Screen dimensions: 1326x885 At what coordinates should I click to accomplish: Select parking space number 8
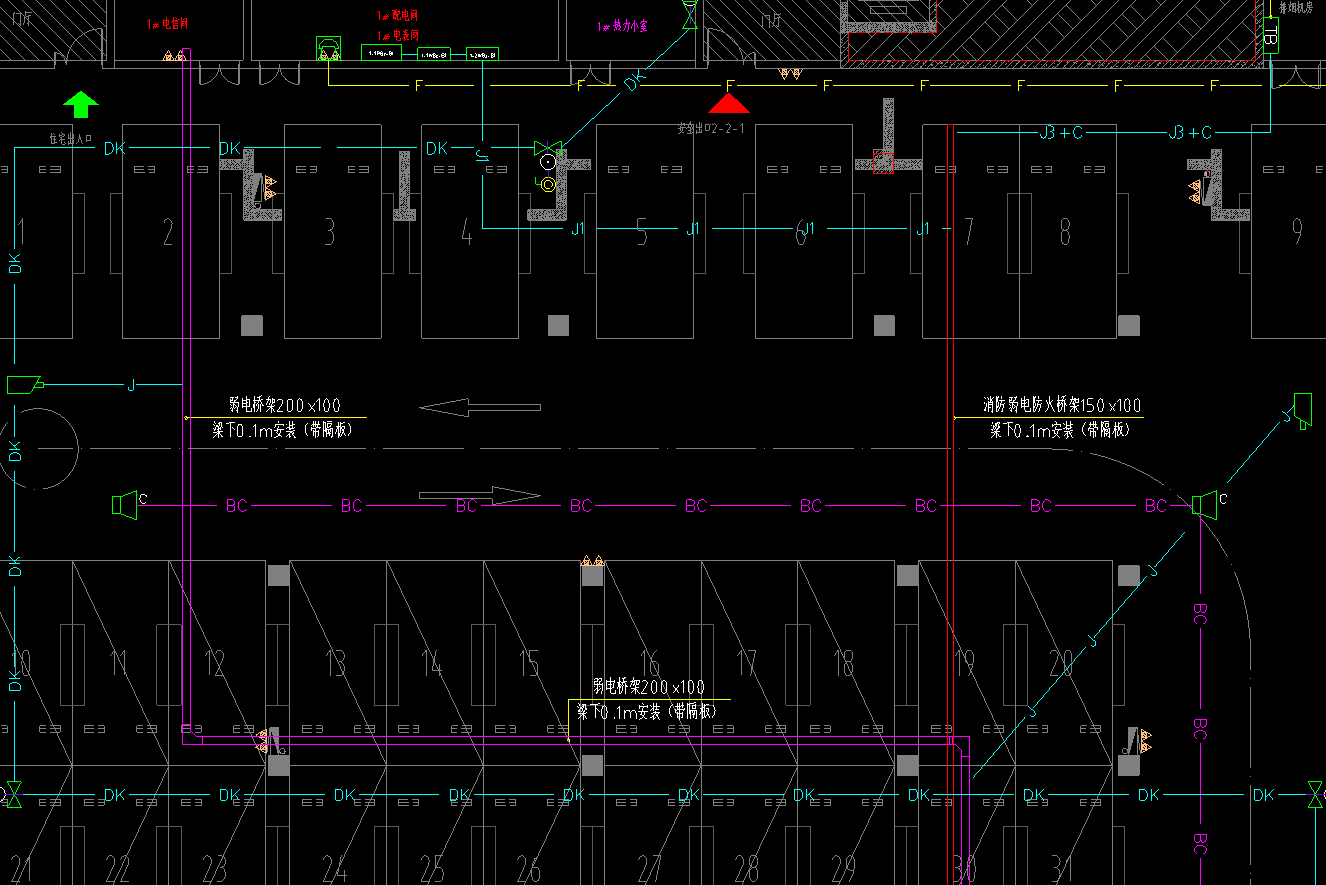coord(1065,232)
